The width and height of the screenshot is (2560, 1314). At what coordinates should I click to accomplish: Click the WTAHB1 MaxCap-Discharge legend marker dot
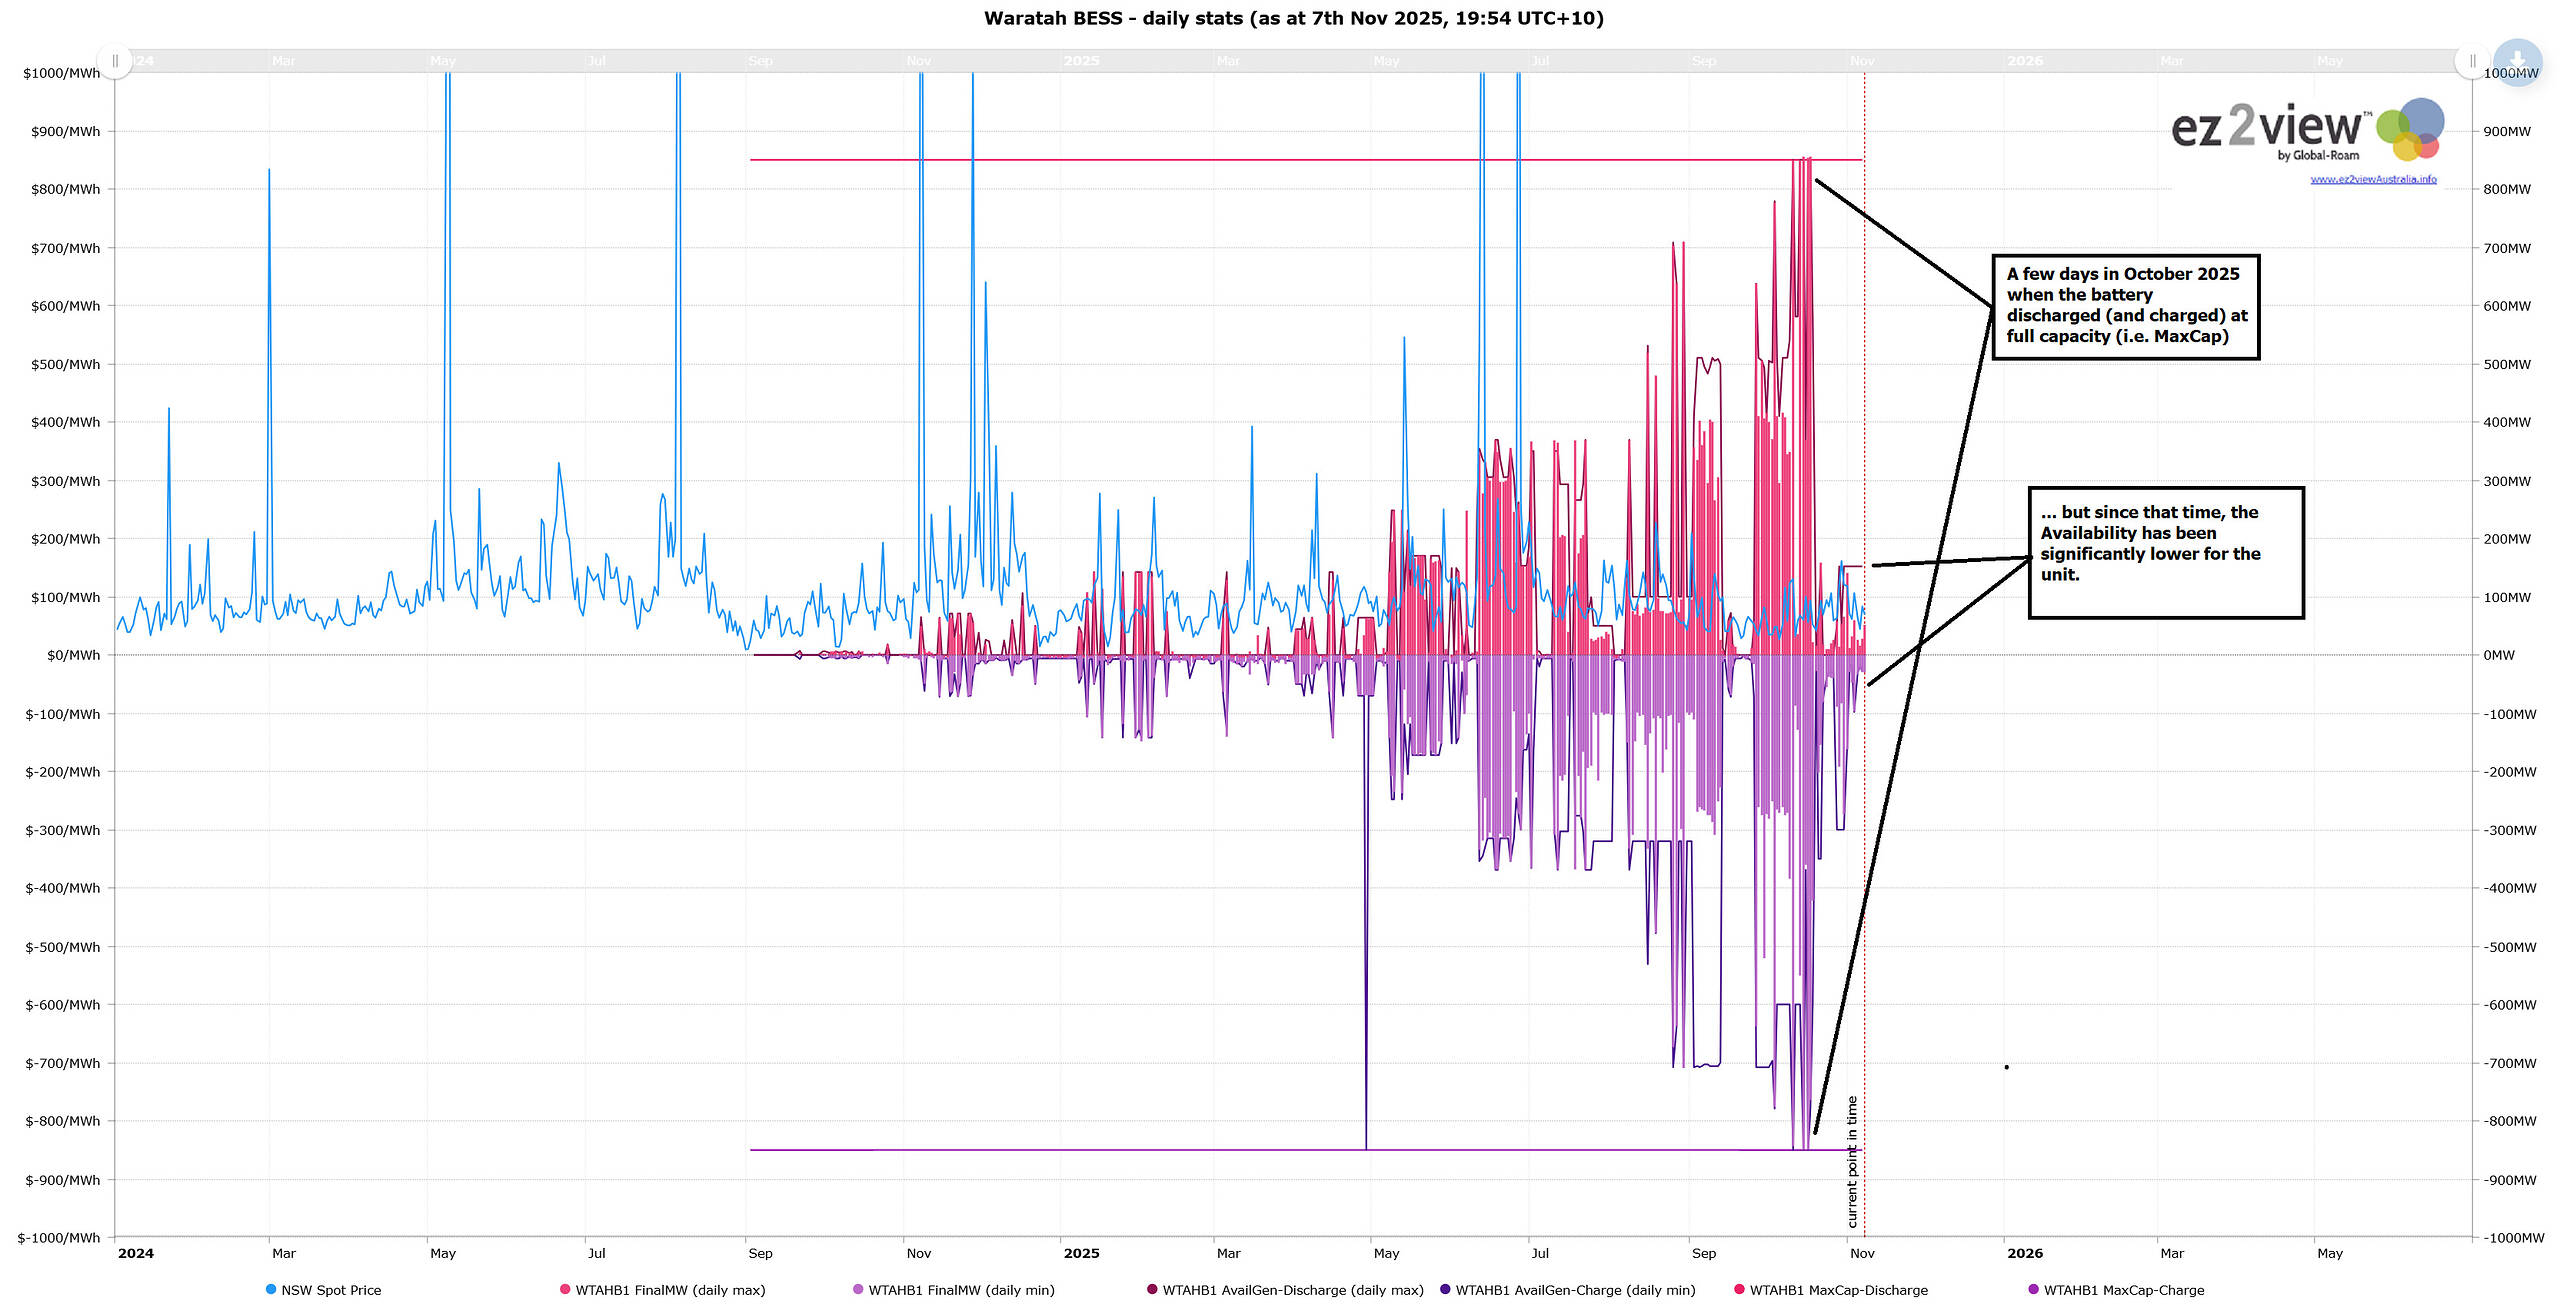pos(1740,1290)
